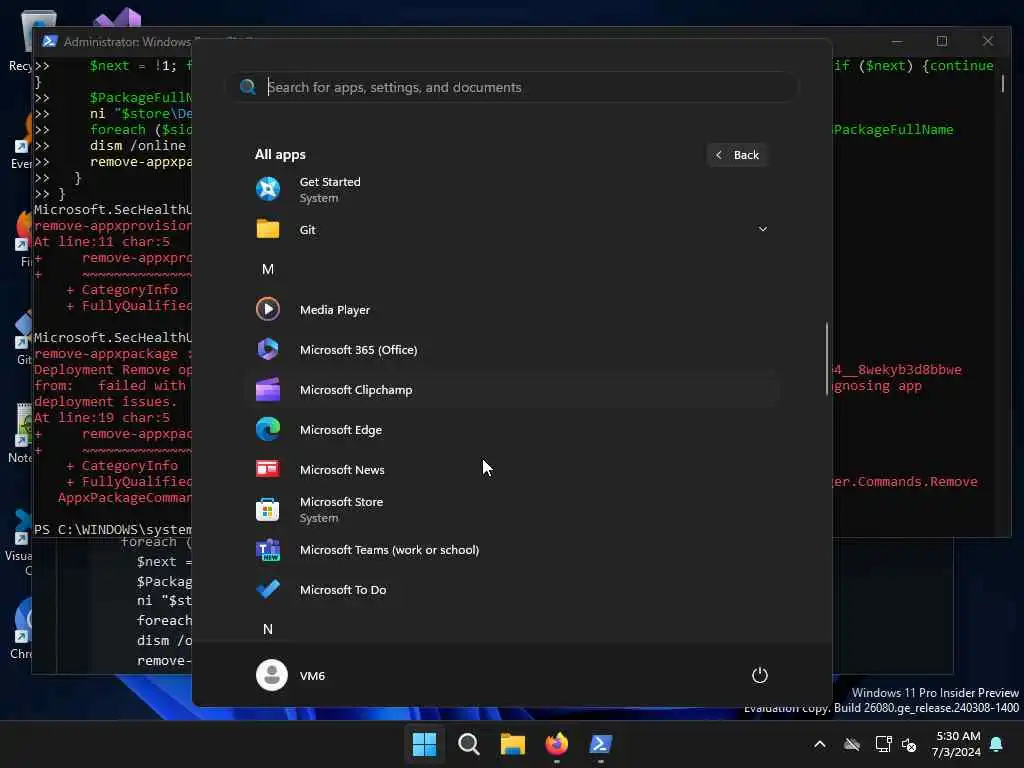Open the Get Started app icon

click(x=268, y=189)
